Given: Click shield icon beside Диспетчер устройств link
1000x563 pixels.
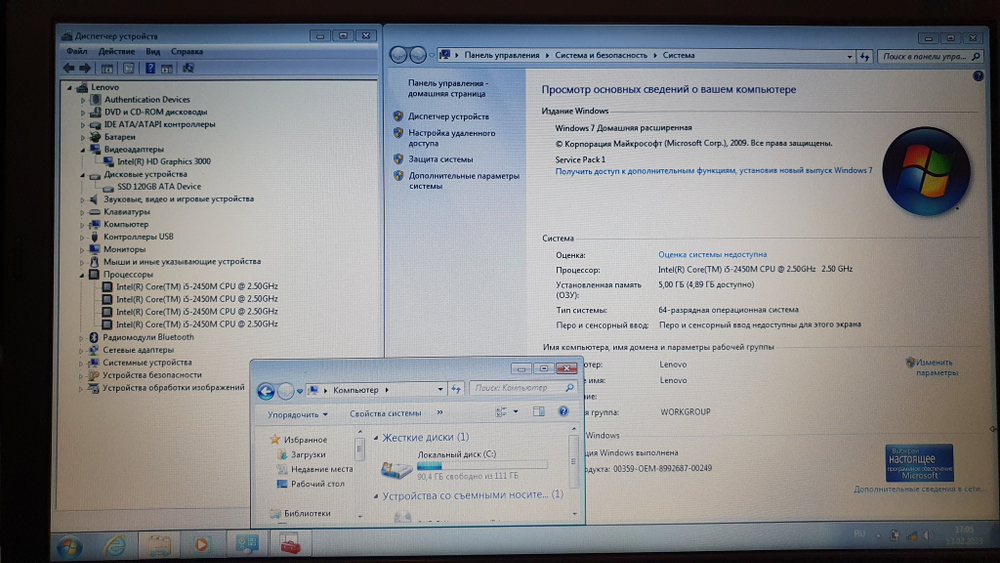Looking at the screenshot, I should (x=398, y=116).
